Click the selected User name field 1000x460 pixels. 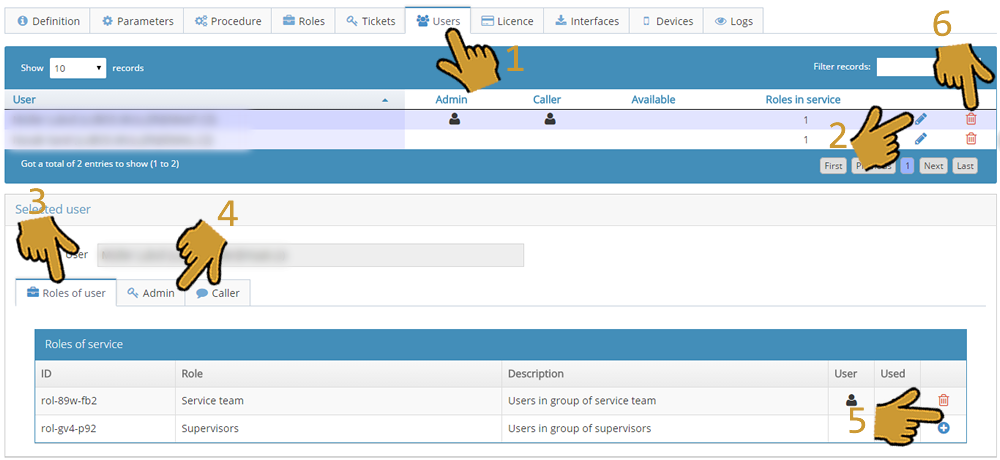[310, 255]
